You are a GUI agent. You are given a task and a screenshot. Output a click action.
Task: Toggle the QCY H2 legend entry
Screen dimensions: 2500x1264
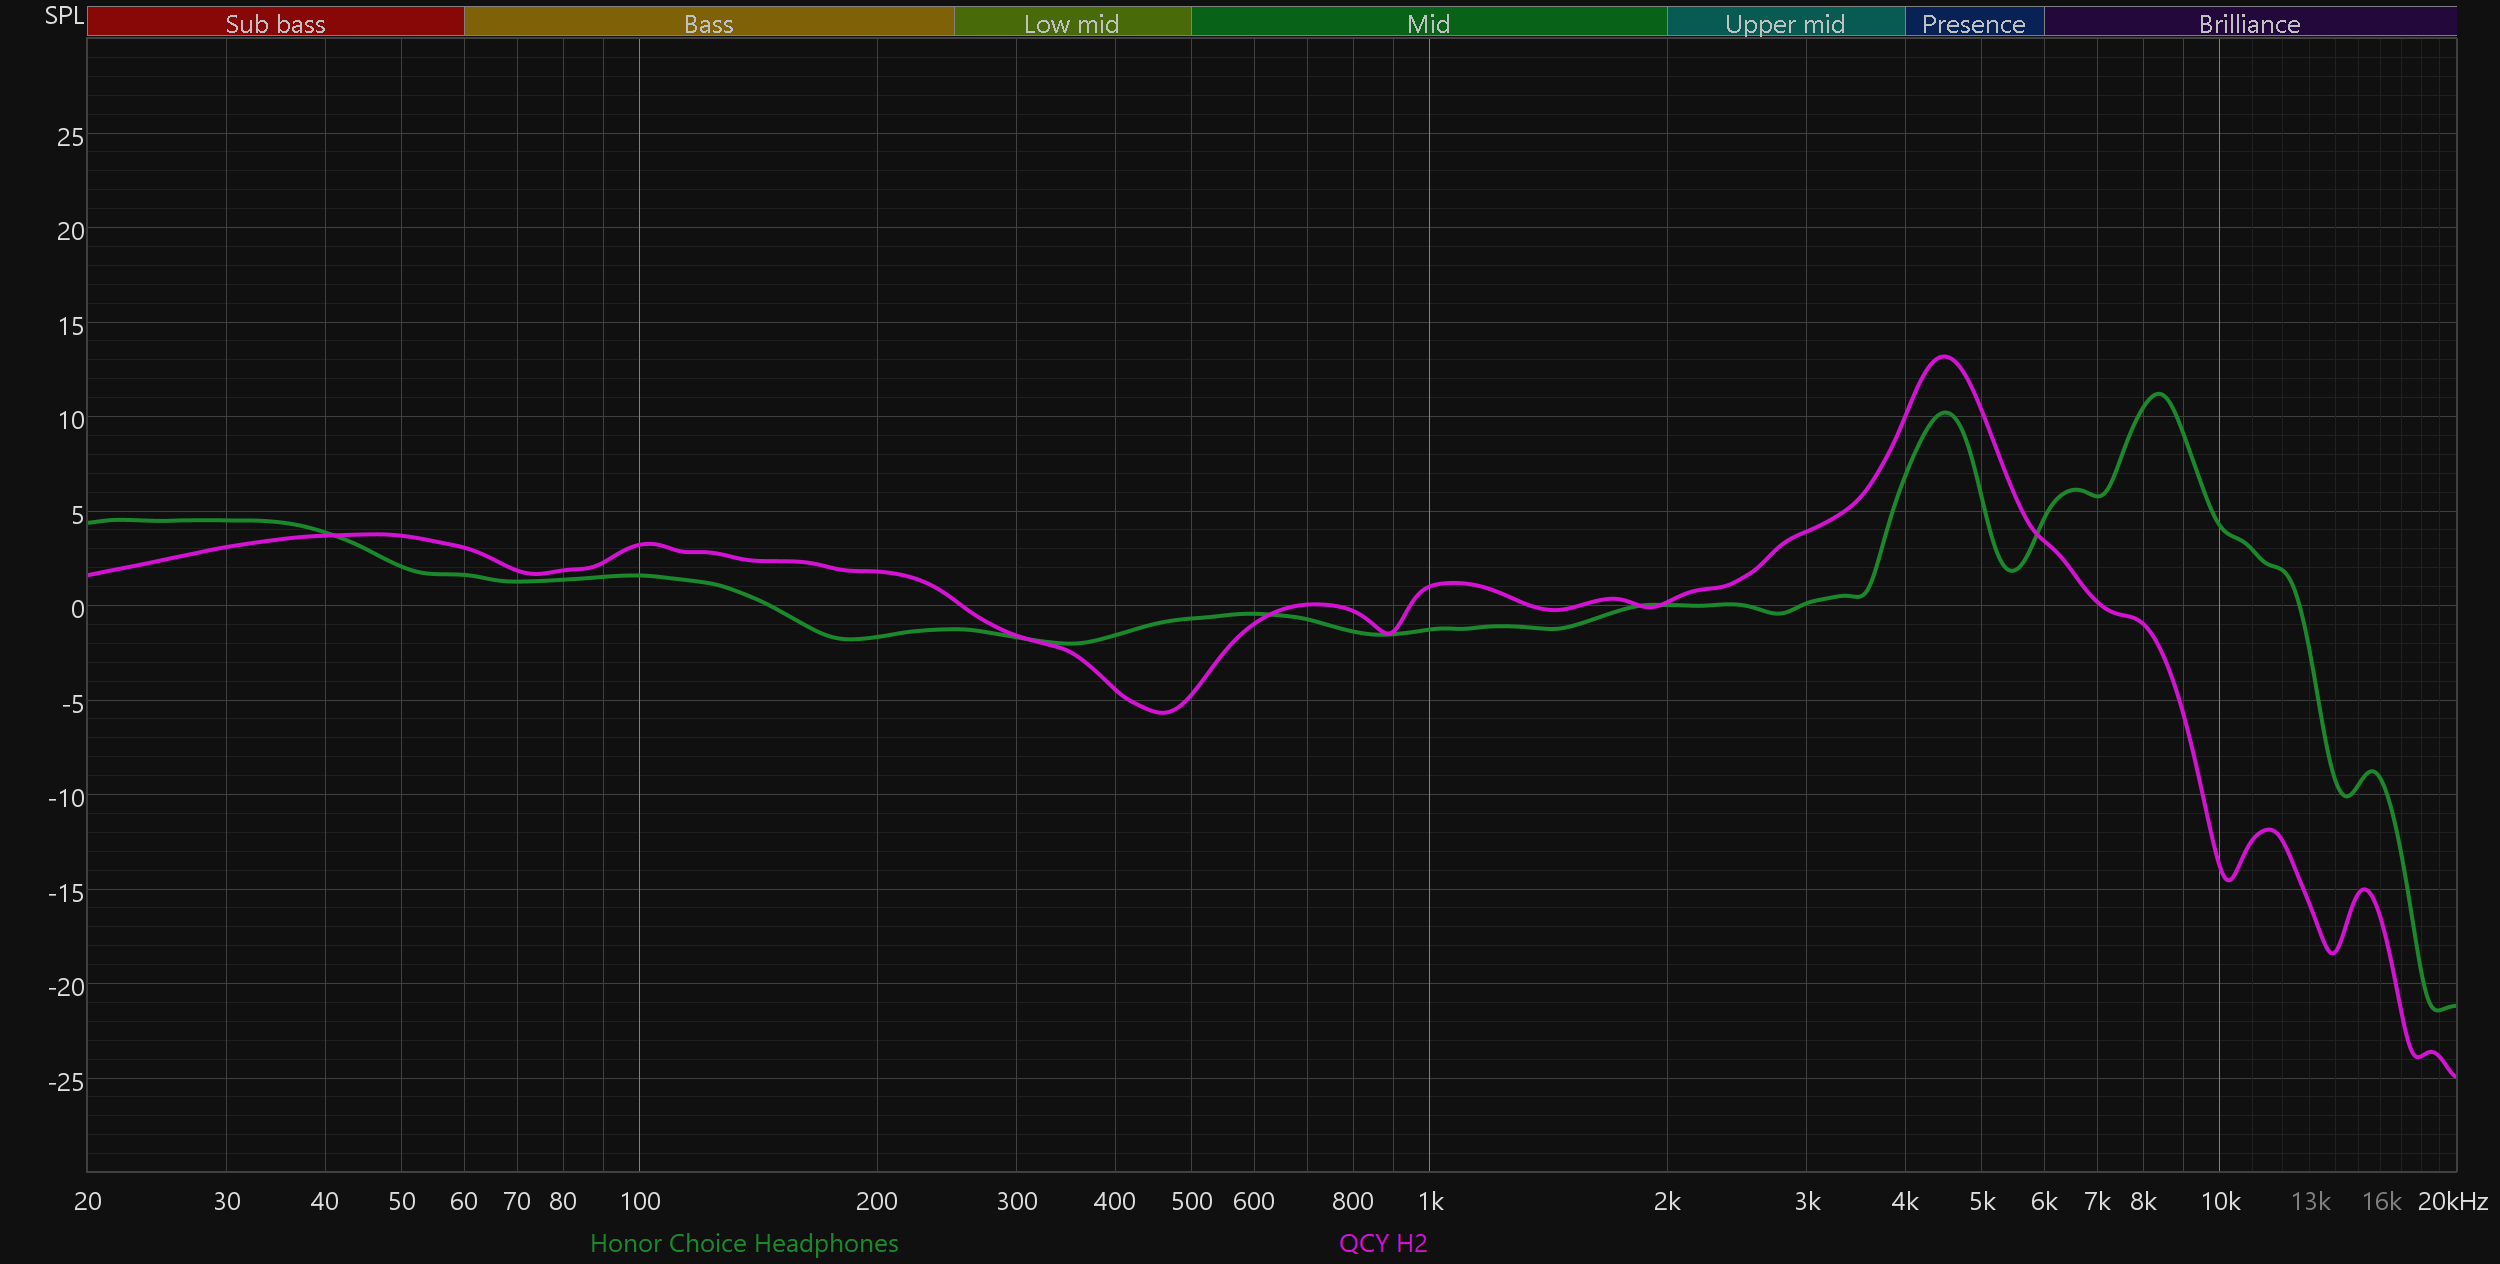tap(1383, 1243)
